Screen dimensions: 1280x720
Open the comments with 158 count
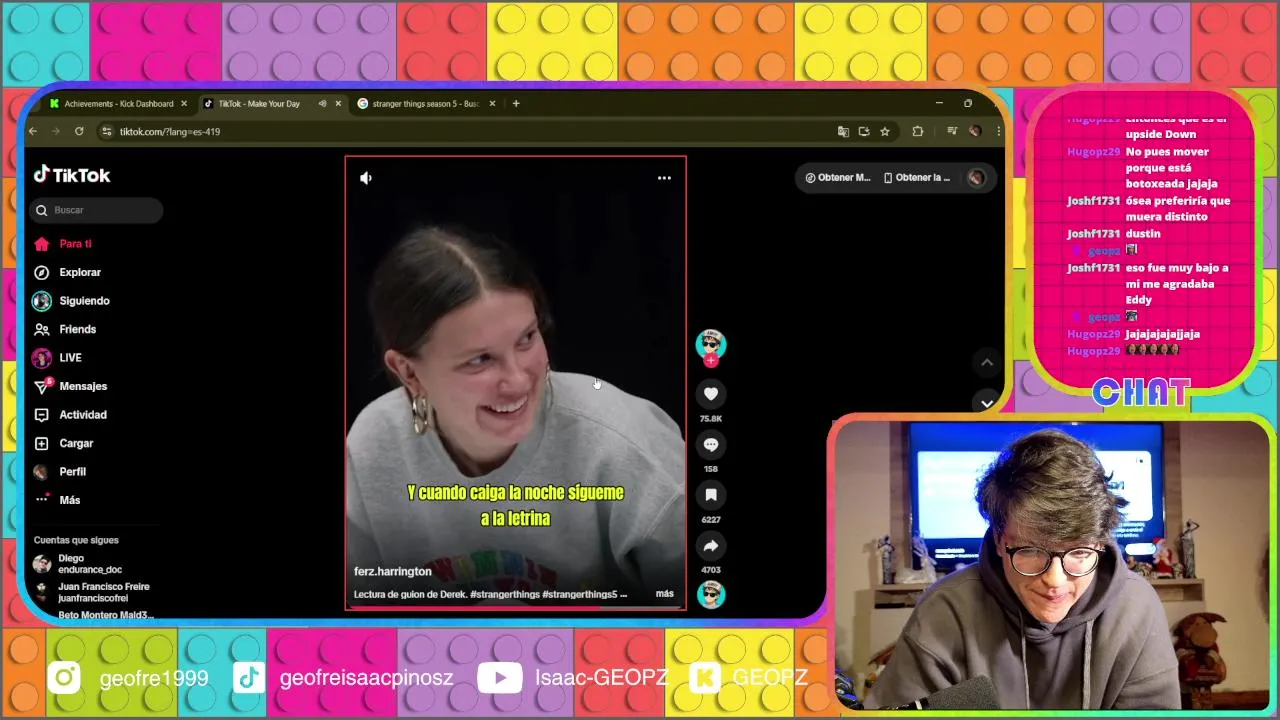711,445
